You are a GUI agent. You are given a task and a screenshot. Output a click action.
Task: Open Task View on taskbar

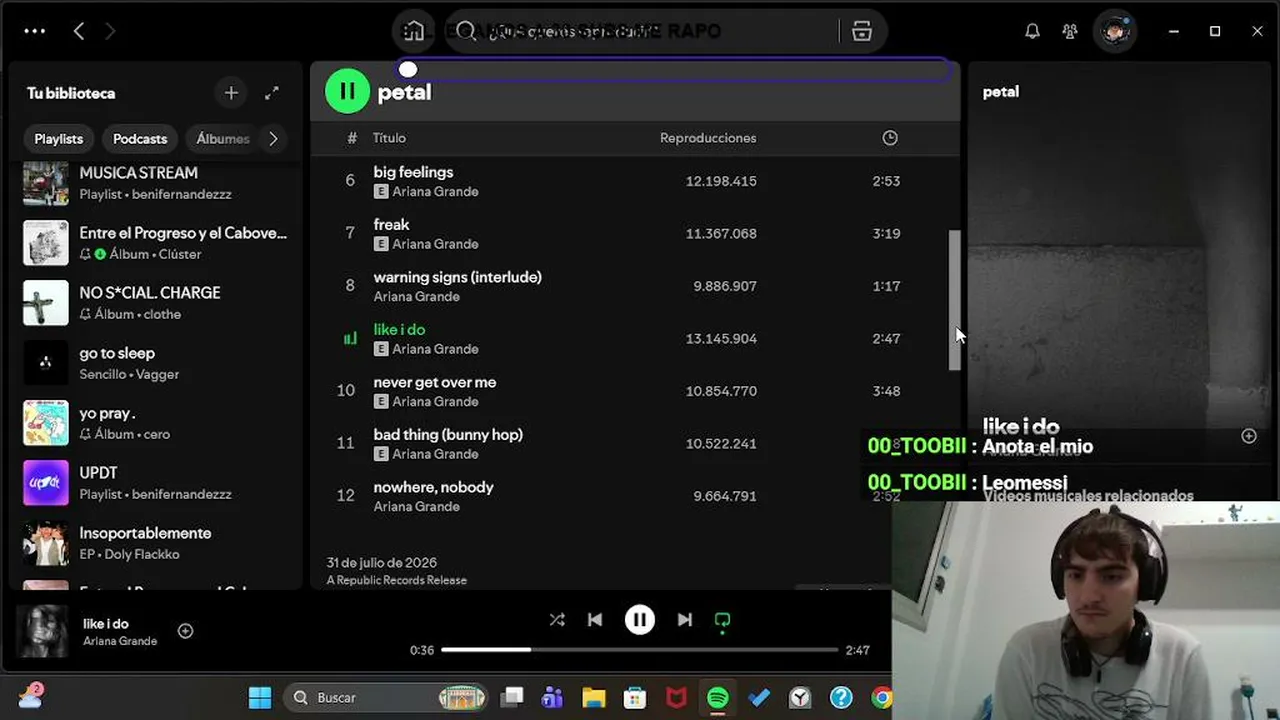pyautogui.click(x=512, y=697)
